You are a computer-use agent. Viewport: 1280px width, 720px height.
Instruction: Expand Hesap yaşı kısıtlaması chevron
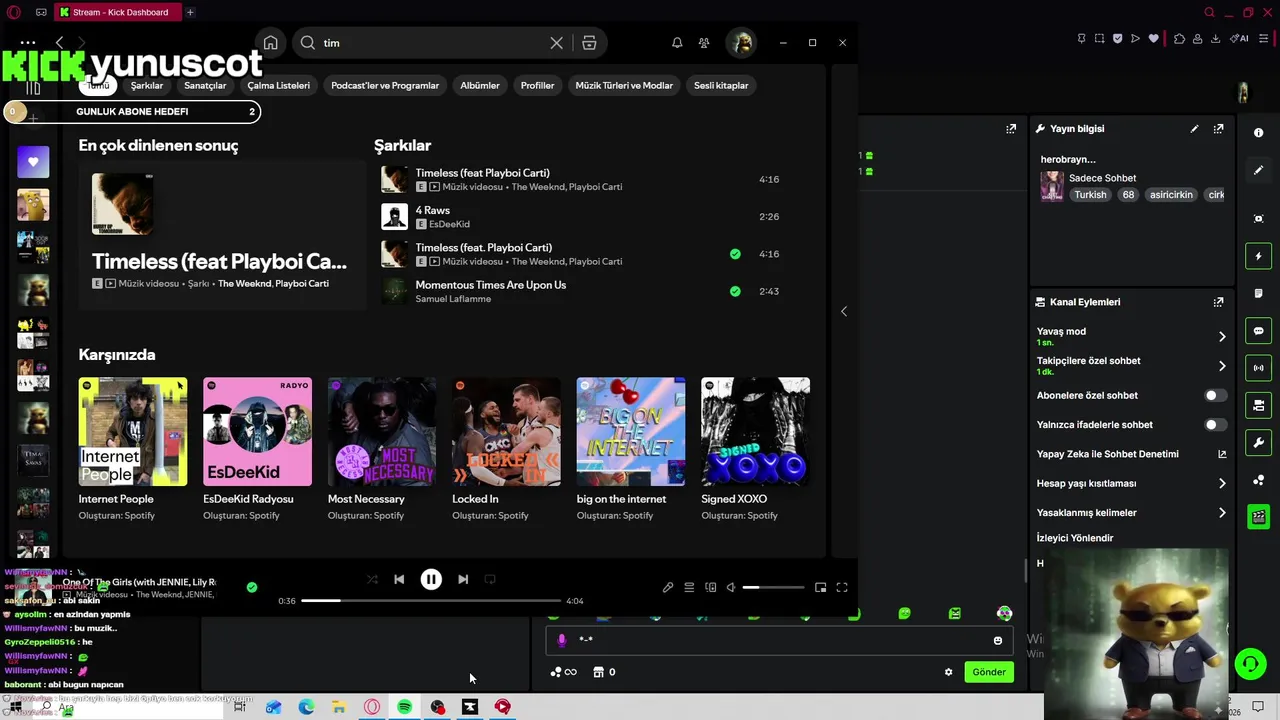coord(1221,484)
